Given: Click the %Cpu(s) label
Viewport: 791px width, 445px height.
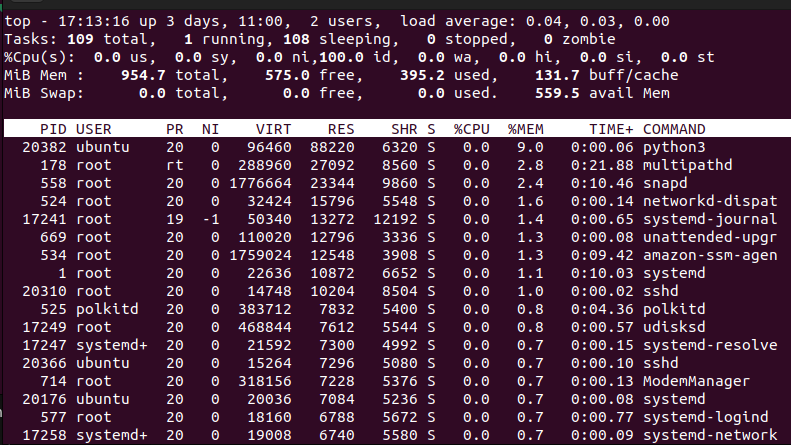Looking at the screenshot, I should (x=39, y=58).
